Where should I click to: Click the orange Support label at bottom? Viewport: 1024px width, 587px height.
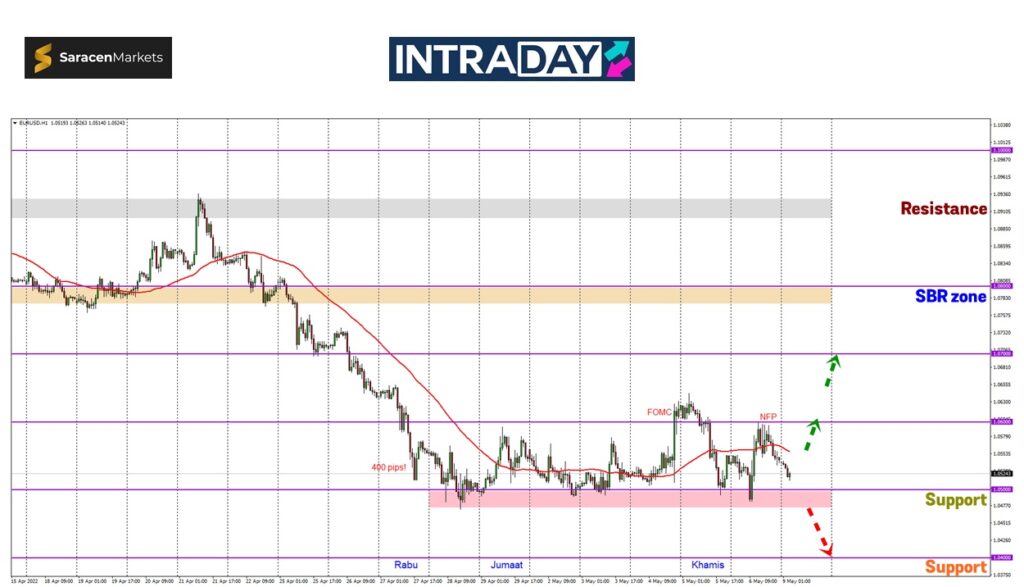pyautogui.click(x=955, y=567)
